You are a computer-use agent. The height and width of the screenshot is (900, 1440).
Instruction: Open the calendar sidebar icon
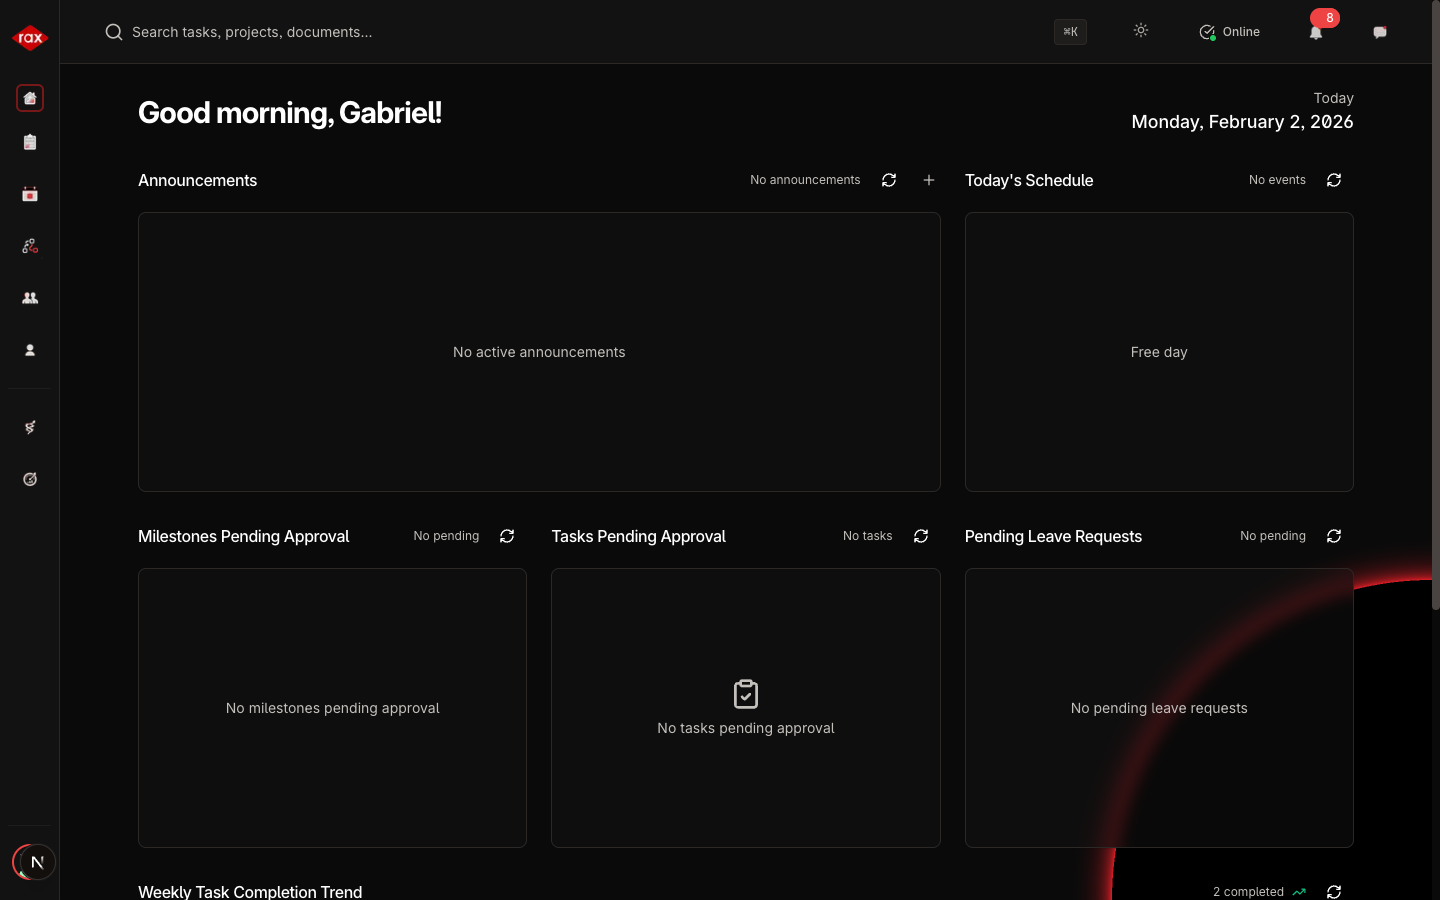pos(30,194)
